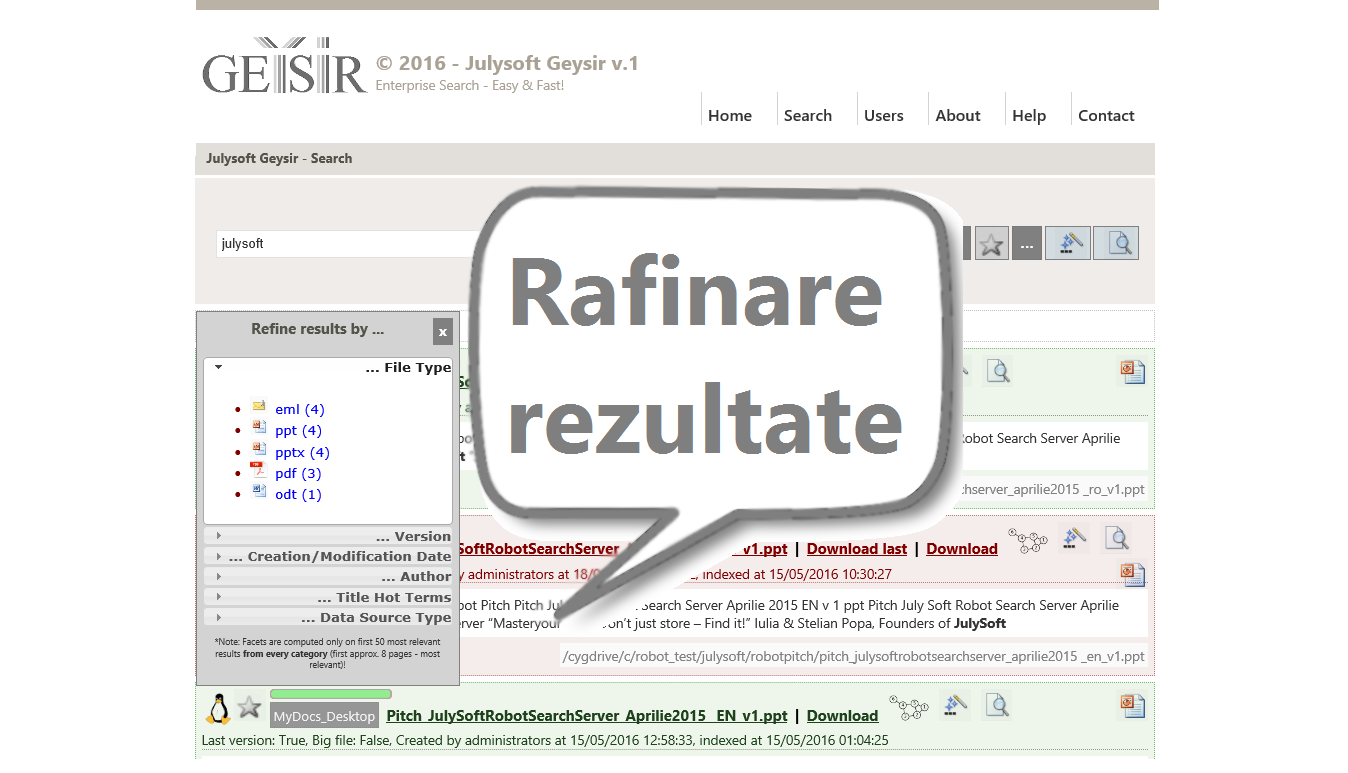Open Pitch_JulySoftRobotSearchServer_Aprilie2015_EN_v1.ppt in third result
This screenshot has width=1348, height=773.
pyautogui.click(x=587, y=715)
